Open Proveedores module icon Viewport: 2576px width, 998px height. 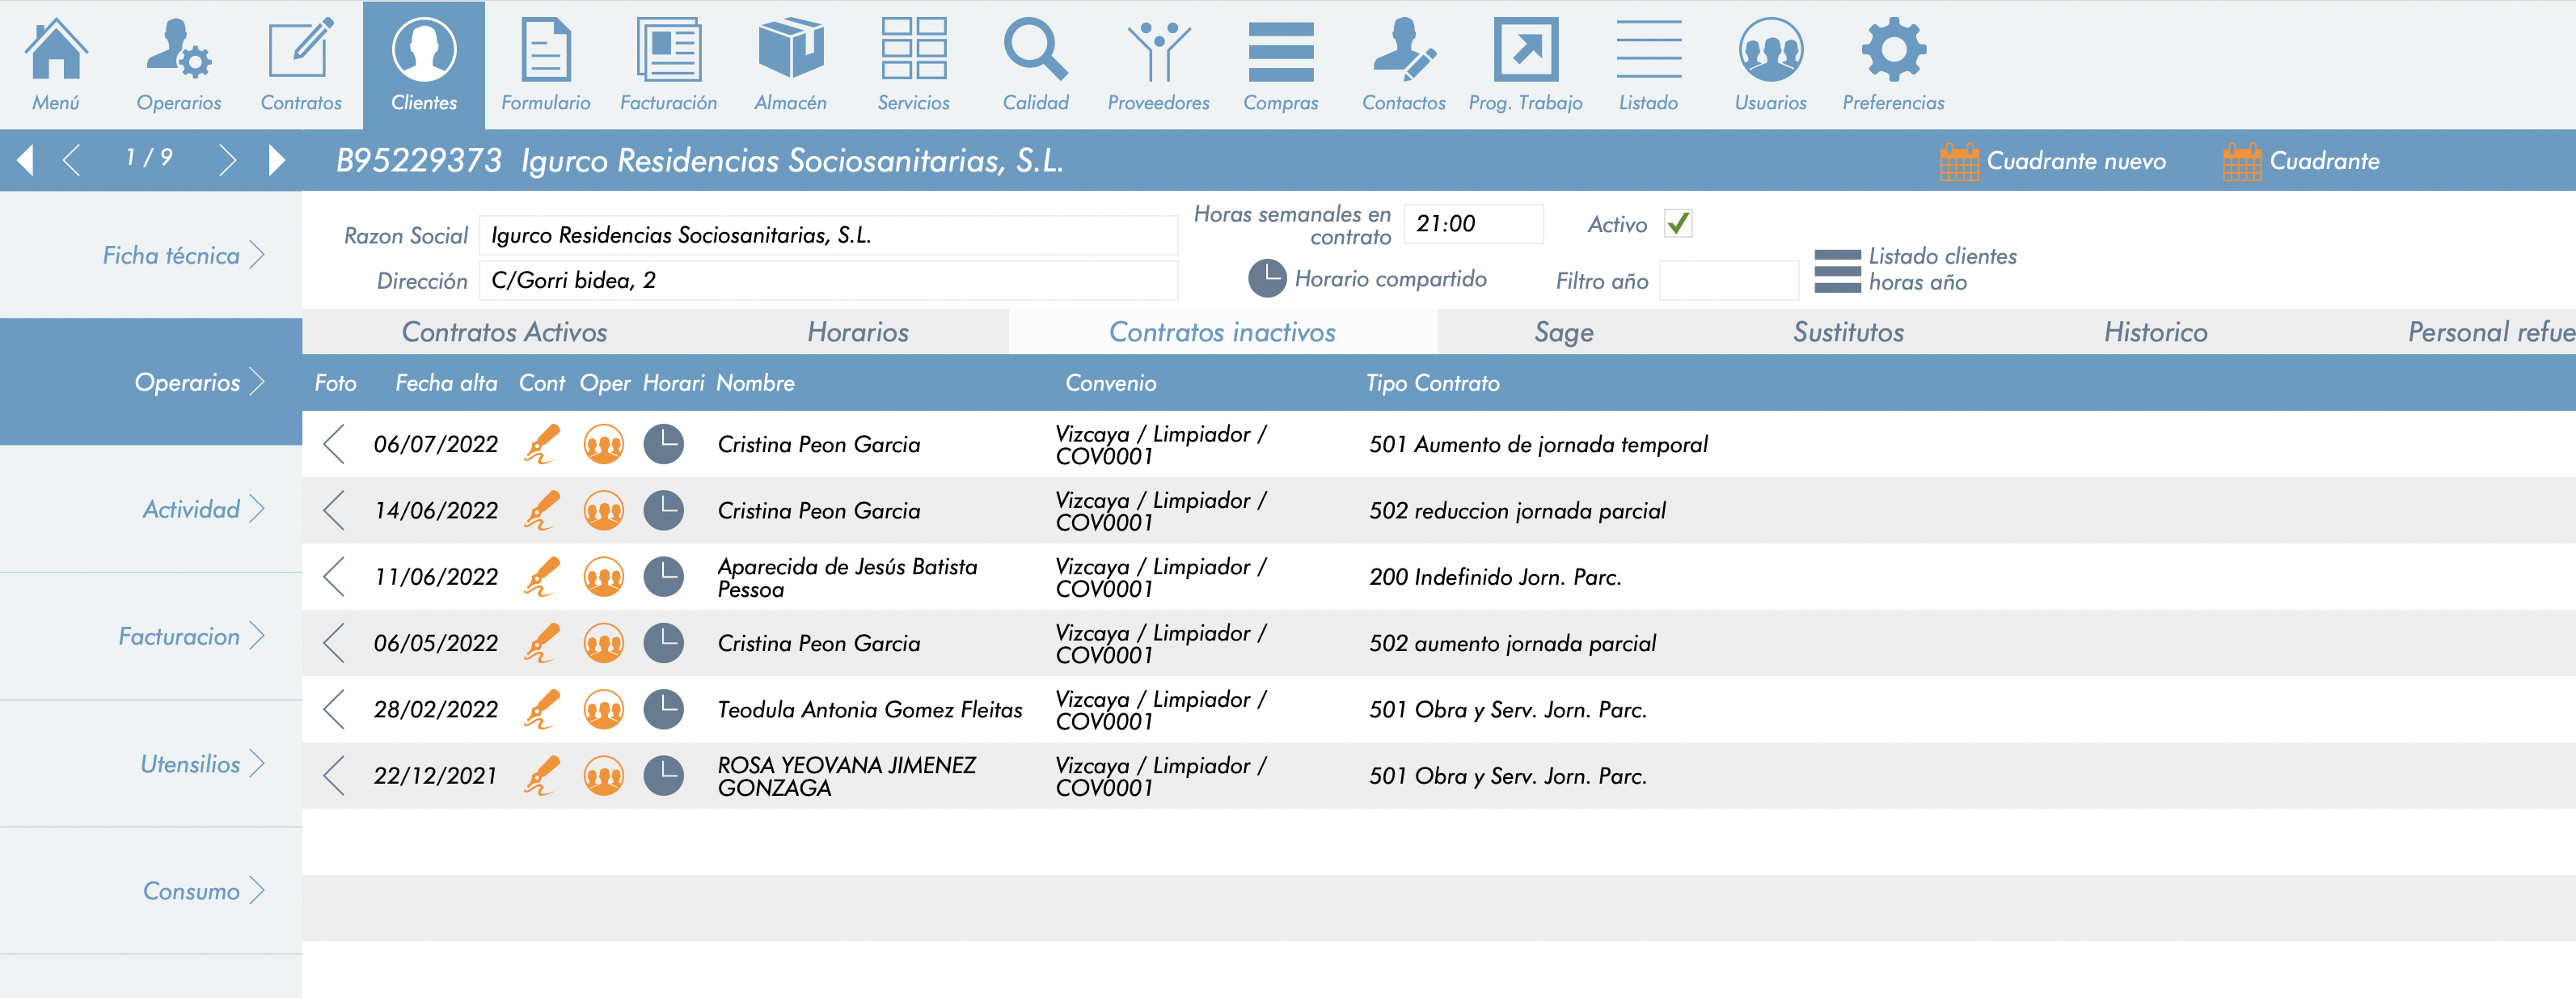(x=1158, y=50)
